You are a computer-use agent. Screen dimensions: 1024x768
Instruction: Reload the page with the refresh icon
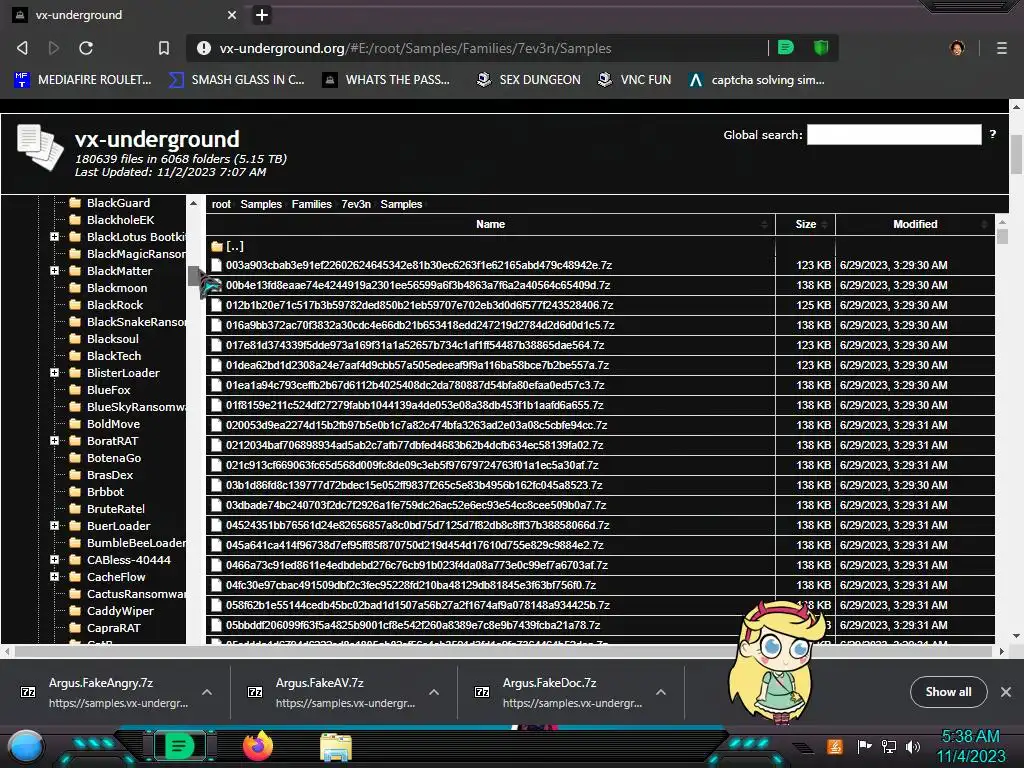click(x=86, y=48)
